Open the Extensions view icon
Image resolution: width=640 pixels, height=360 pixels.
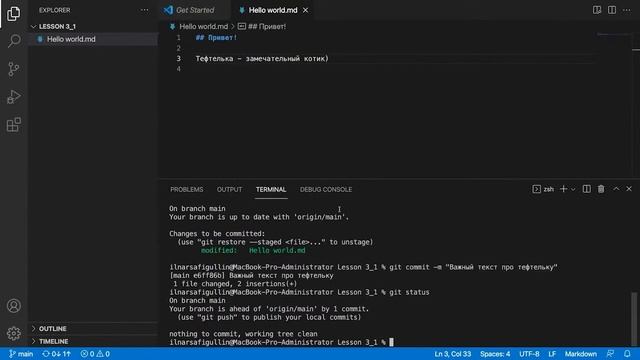[13, 124]
